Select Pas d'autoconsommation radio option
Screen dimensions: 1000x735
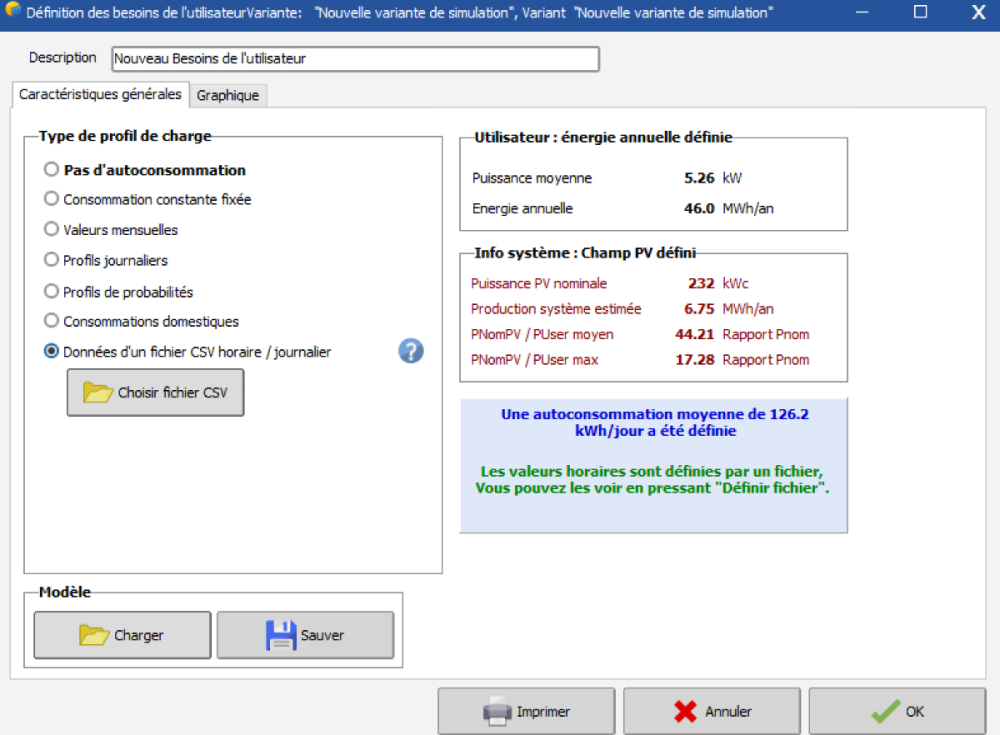(52, 170)
